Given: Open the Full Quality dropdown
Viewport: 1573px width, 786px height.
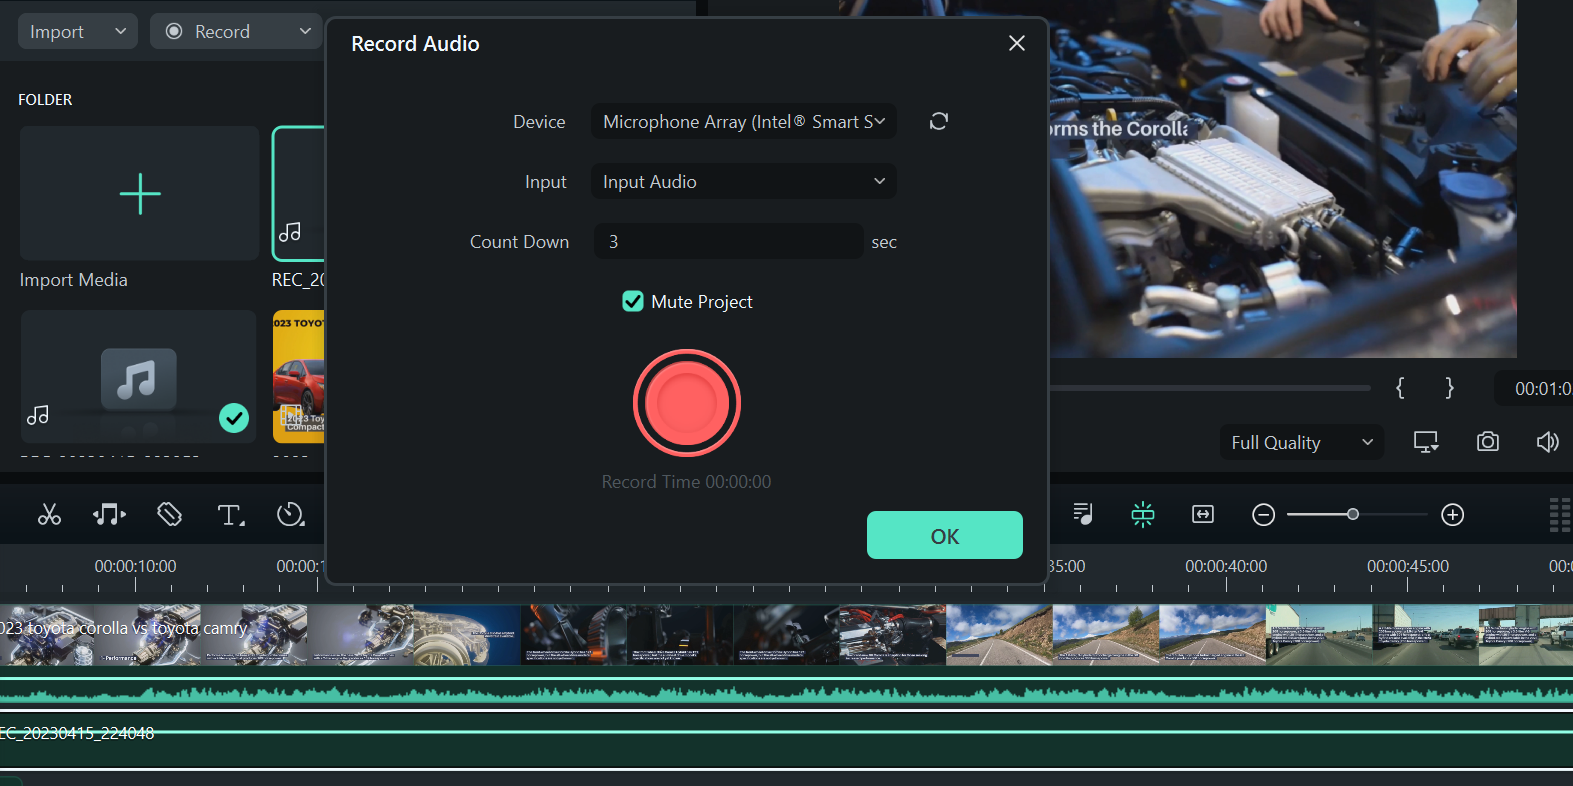Looking at the screenshot, I should click(1301, 443).
